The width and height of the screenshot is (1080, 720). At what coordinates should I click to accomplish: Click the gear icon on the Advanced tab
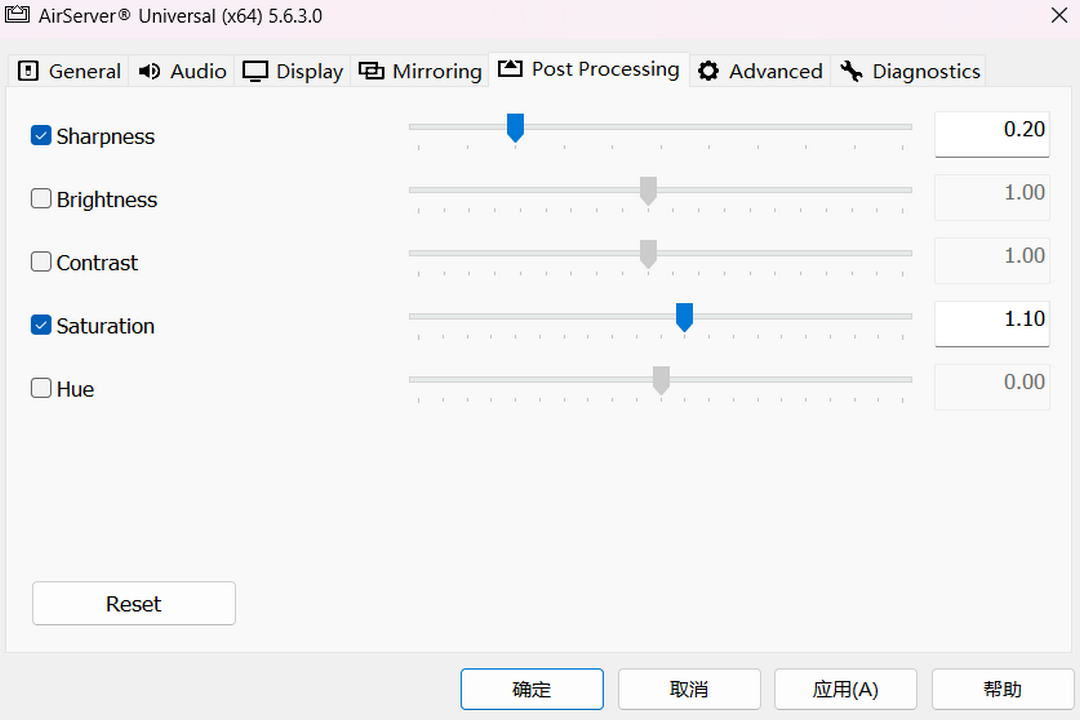(708, 70)
